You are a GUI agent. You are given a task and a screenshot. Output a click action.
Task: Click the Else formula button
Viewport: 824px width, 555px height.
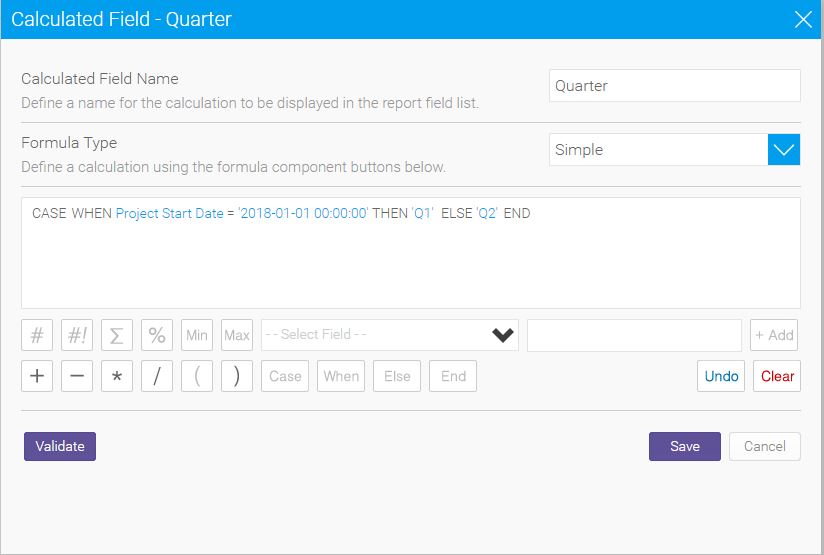click(x=397, y=376)
